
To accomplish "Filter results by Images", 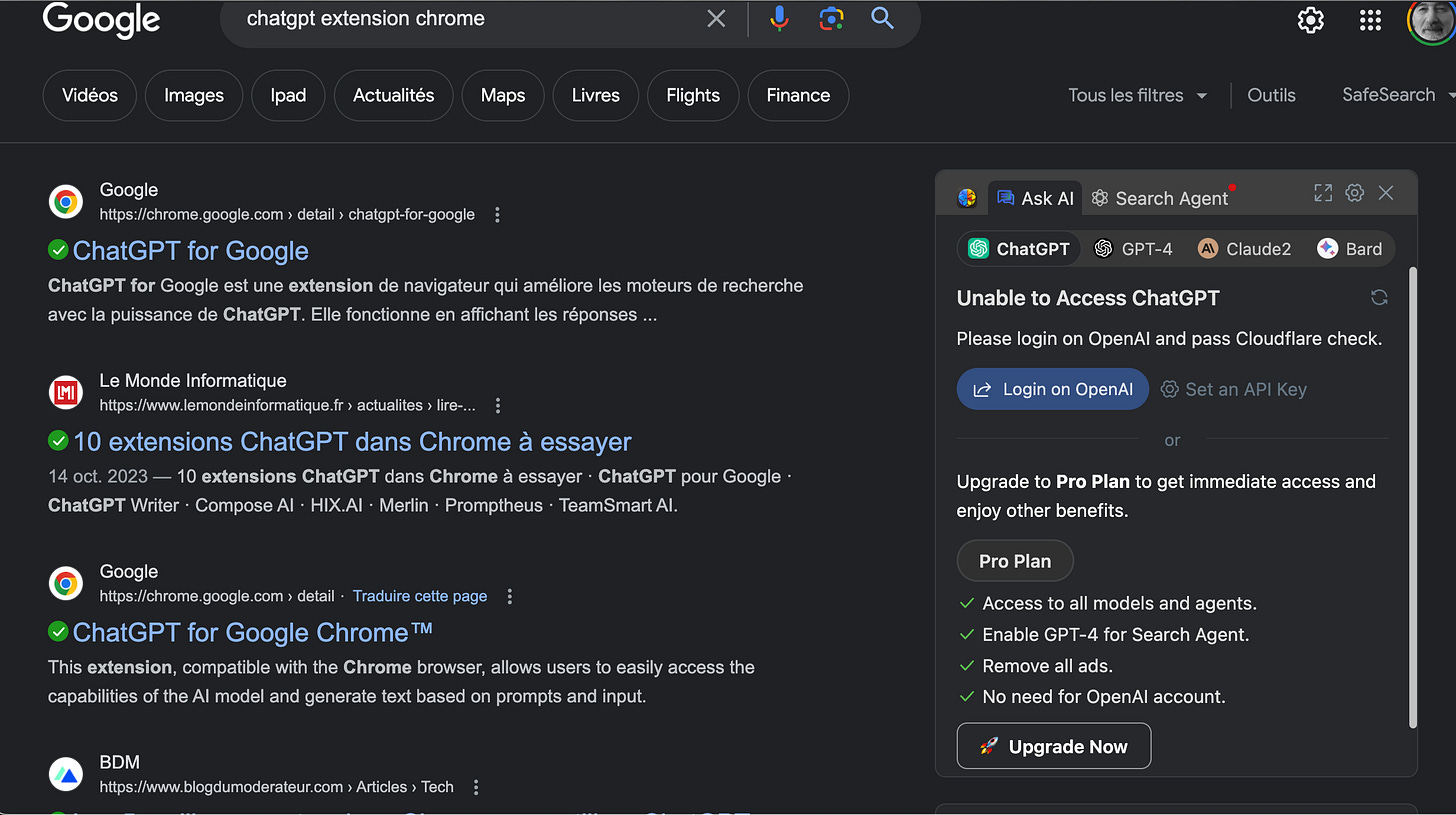I will pos(194,95).
